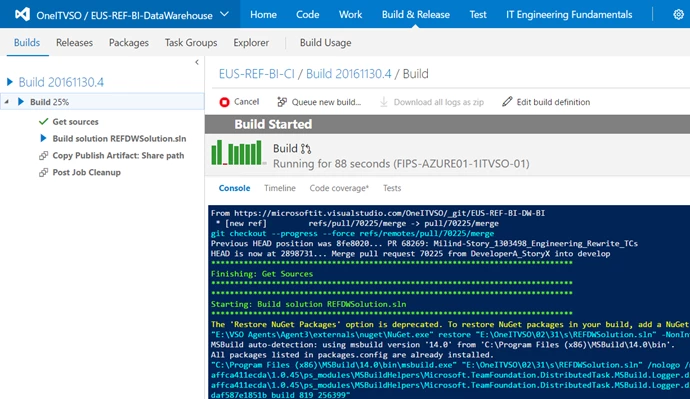Viewport: 690px width, 399px height.
Task: Open the Work hub
Action: coord(350,15)
